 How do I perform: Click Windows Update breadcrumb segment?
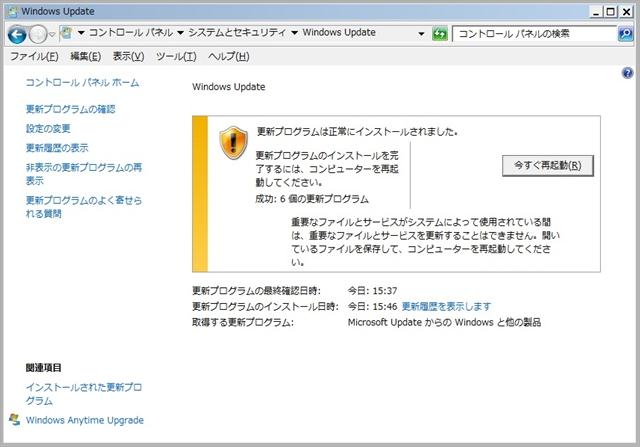click(x=339, y=33)
